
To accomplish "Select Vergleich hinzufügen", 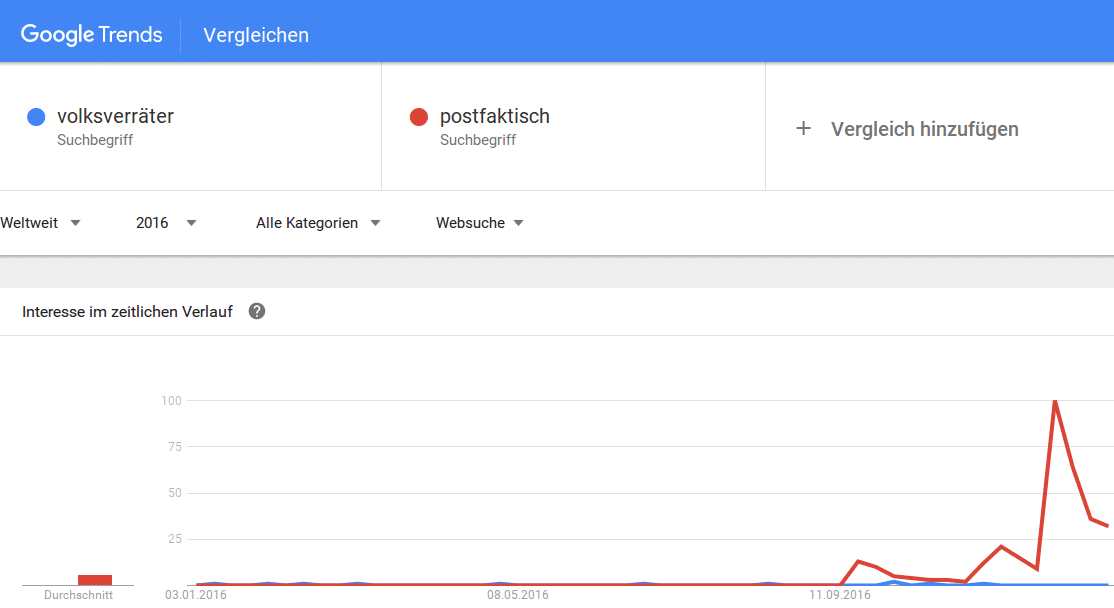I will pyautogui.click(x=924, y=129).
